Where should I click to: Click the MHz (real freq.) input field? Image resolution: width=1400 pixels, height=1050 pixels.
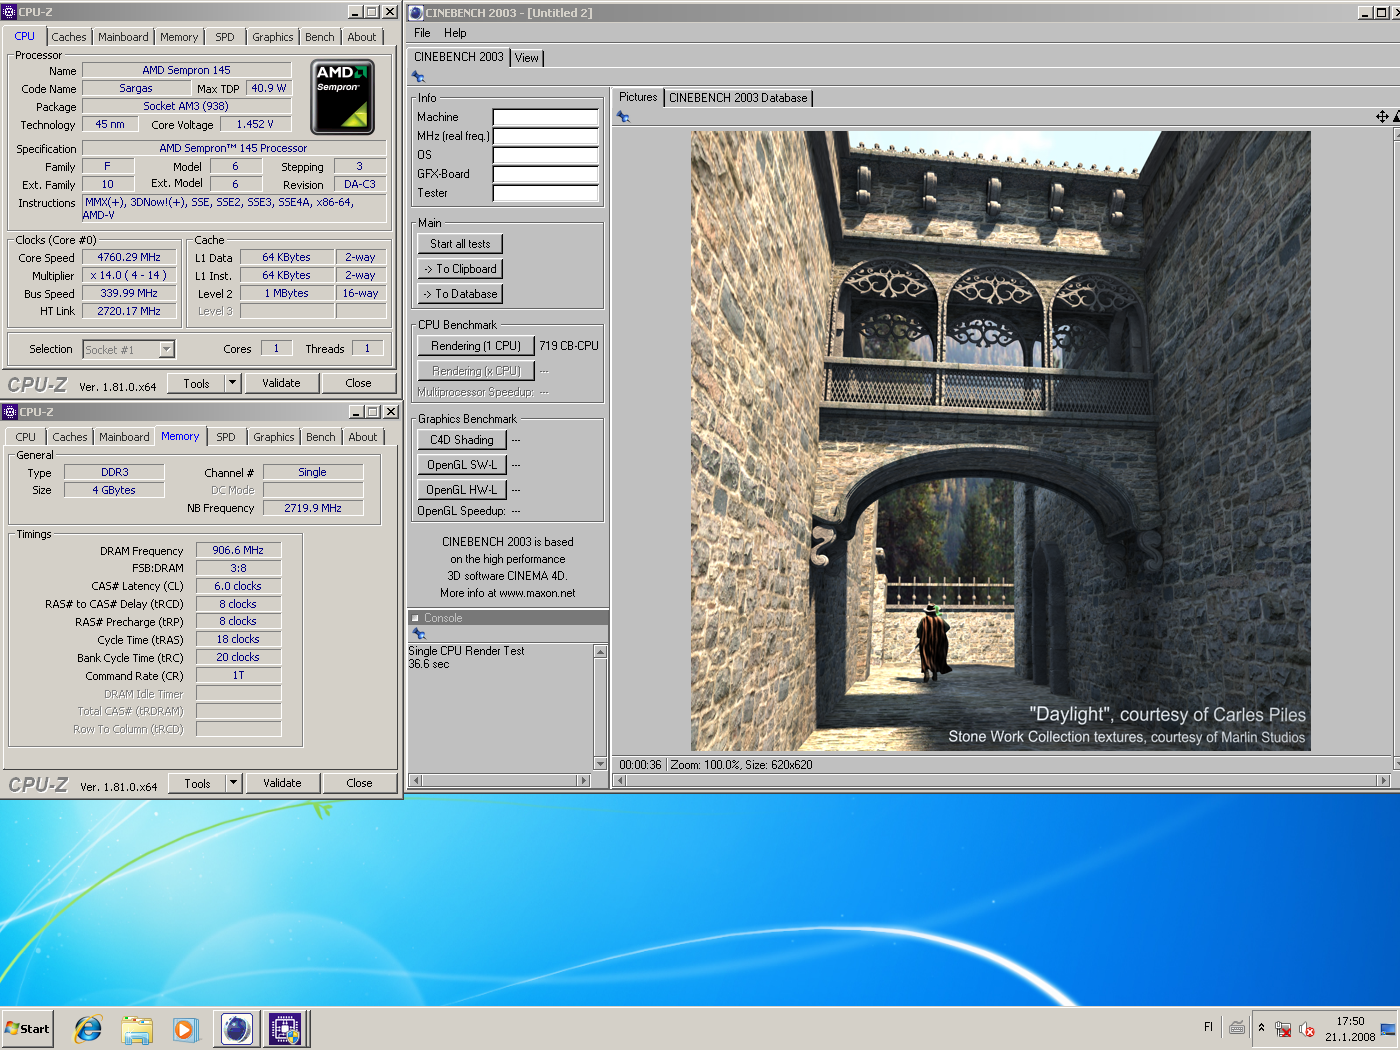[x=546, y=136]
